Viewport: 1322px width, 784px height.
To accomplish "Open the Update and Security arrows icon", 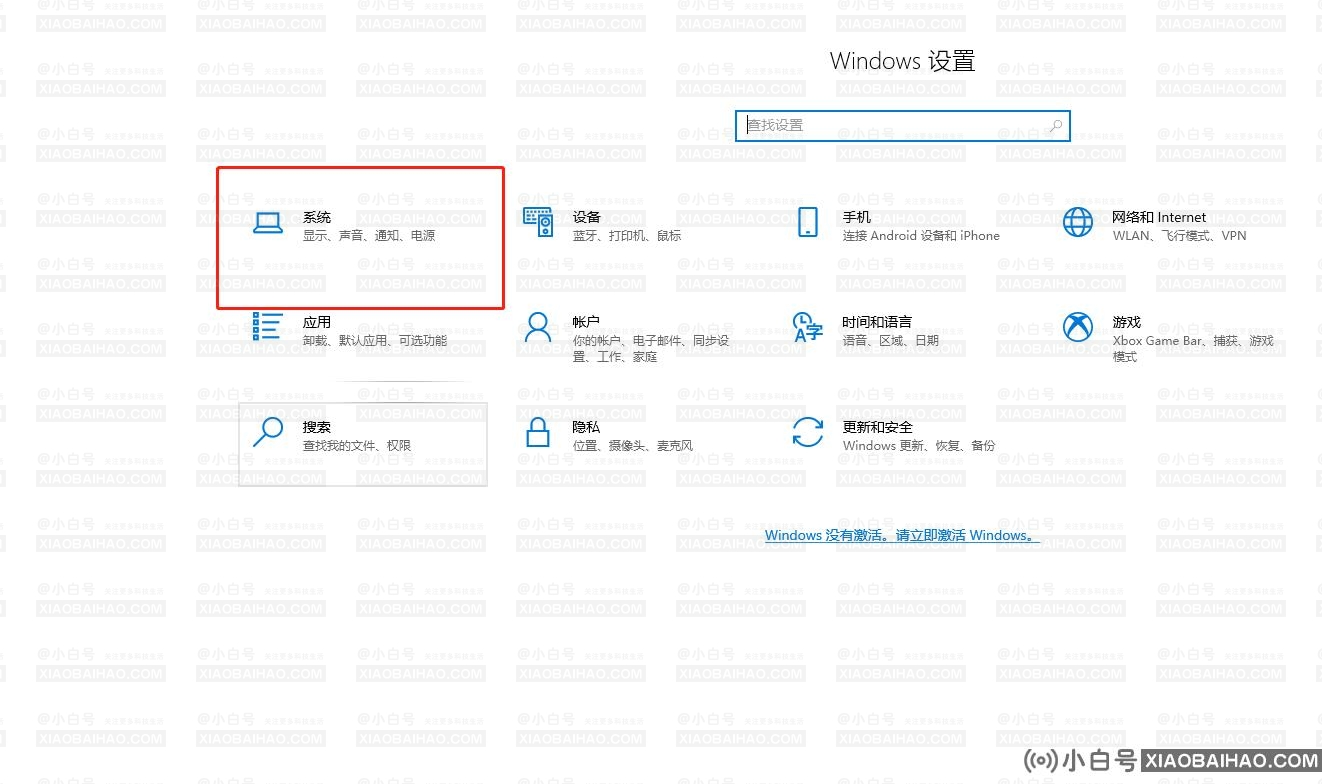I will pos(808,431).
